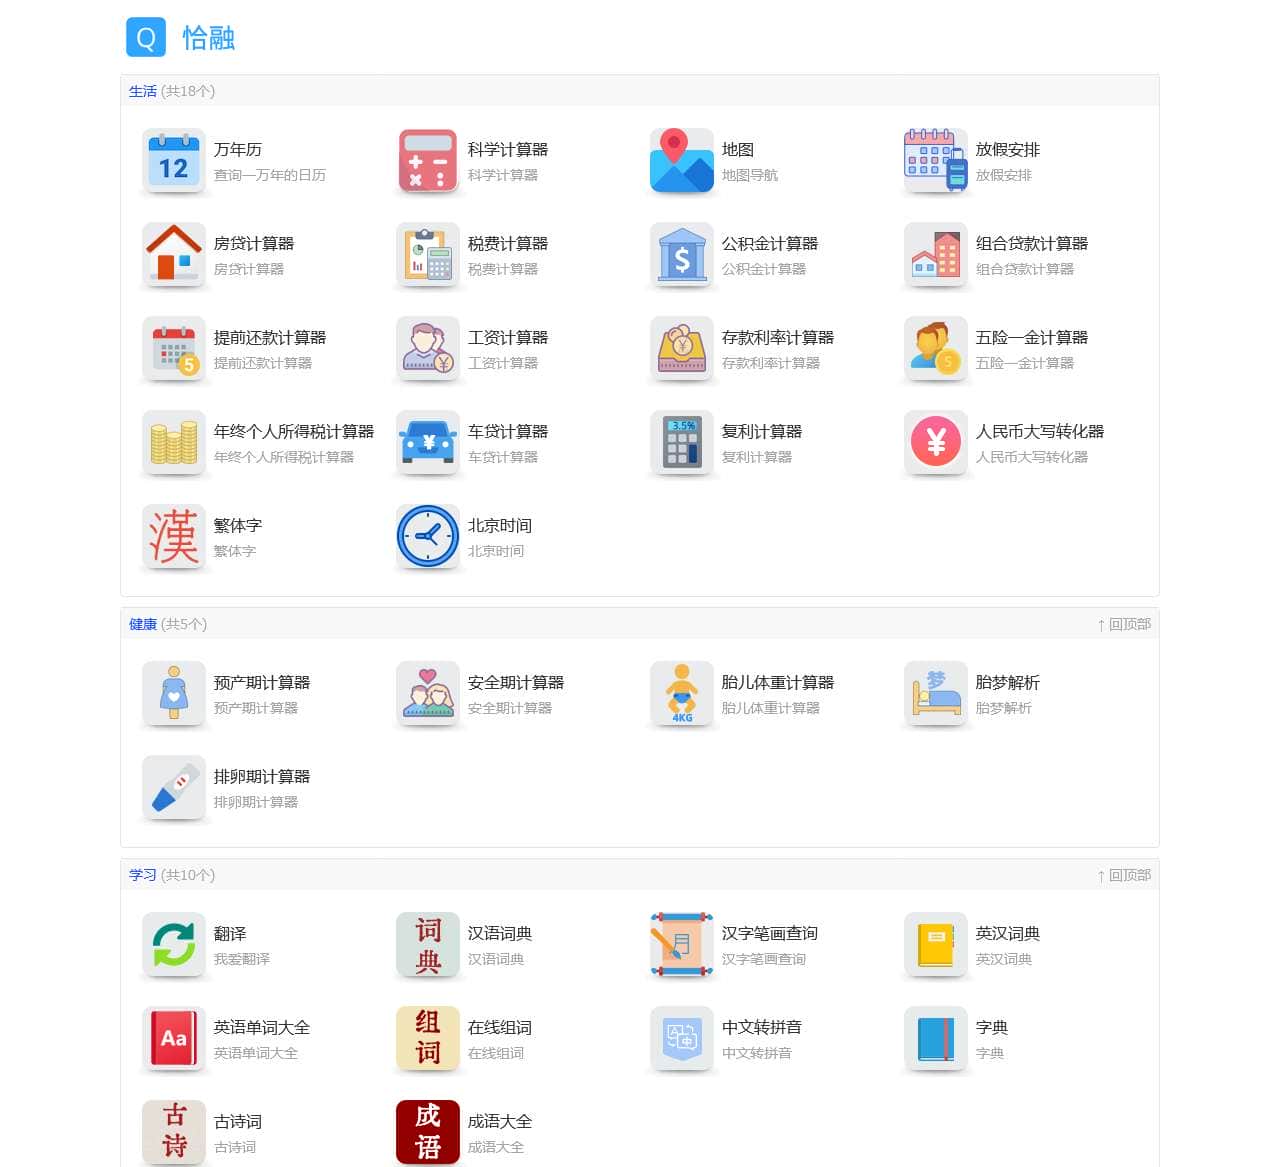Click the 字典 blue book icon

936,1038
